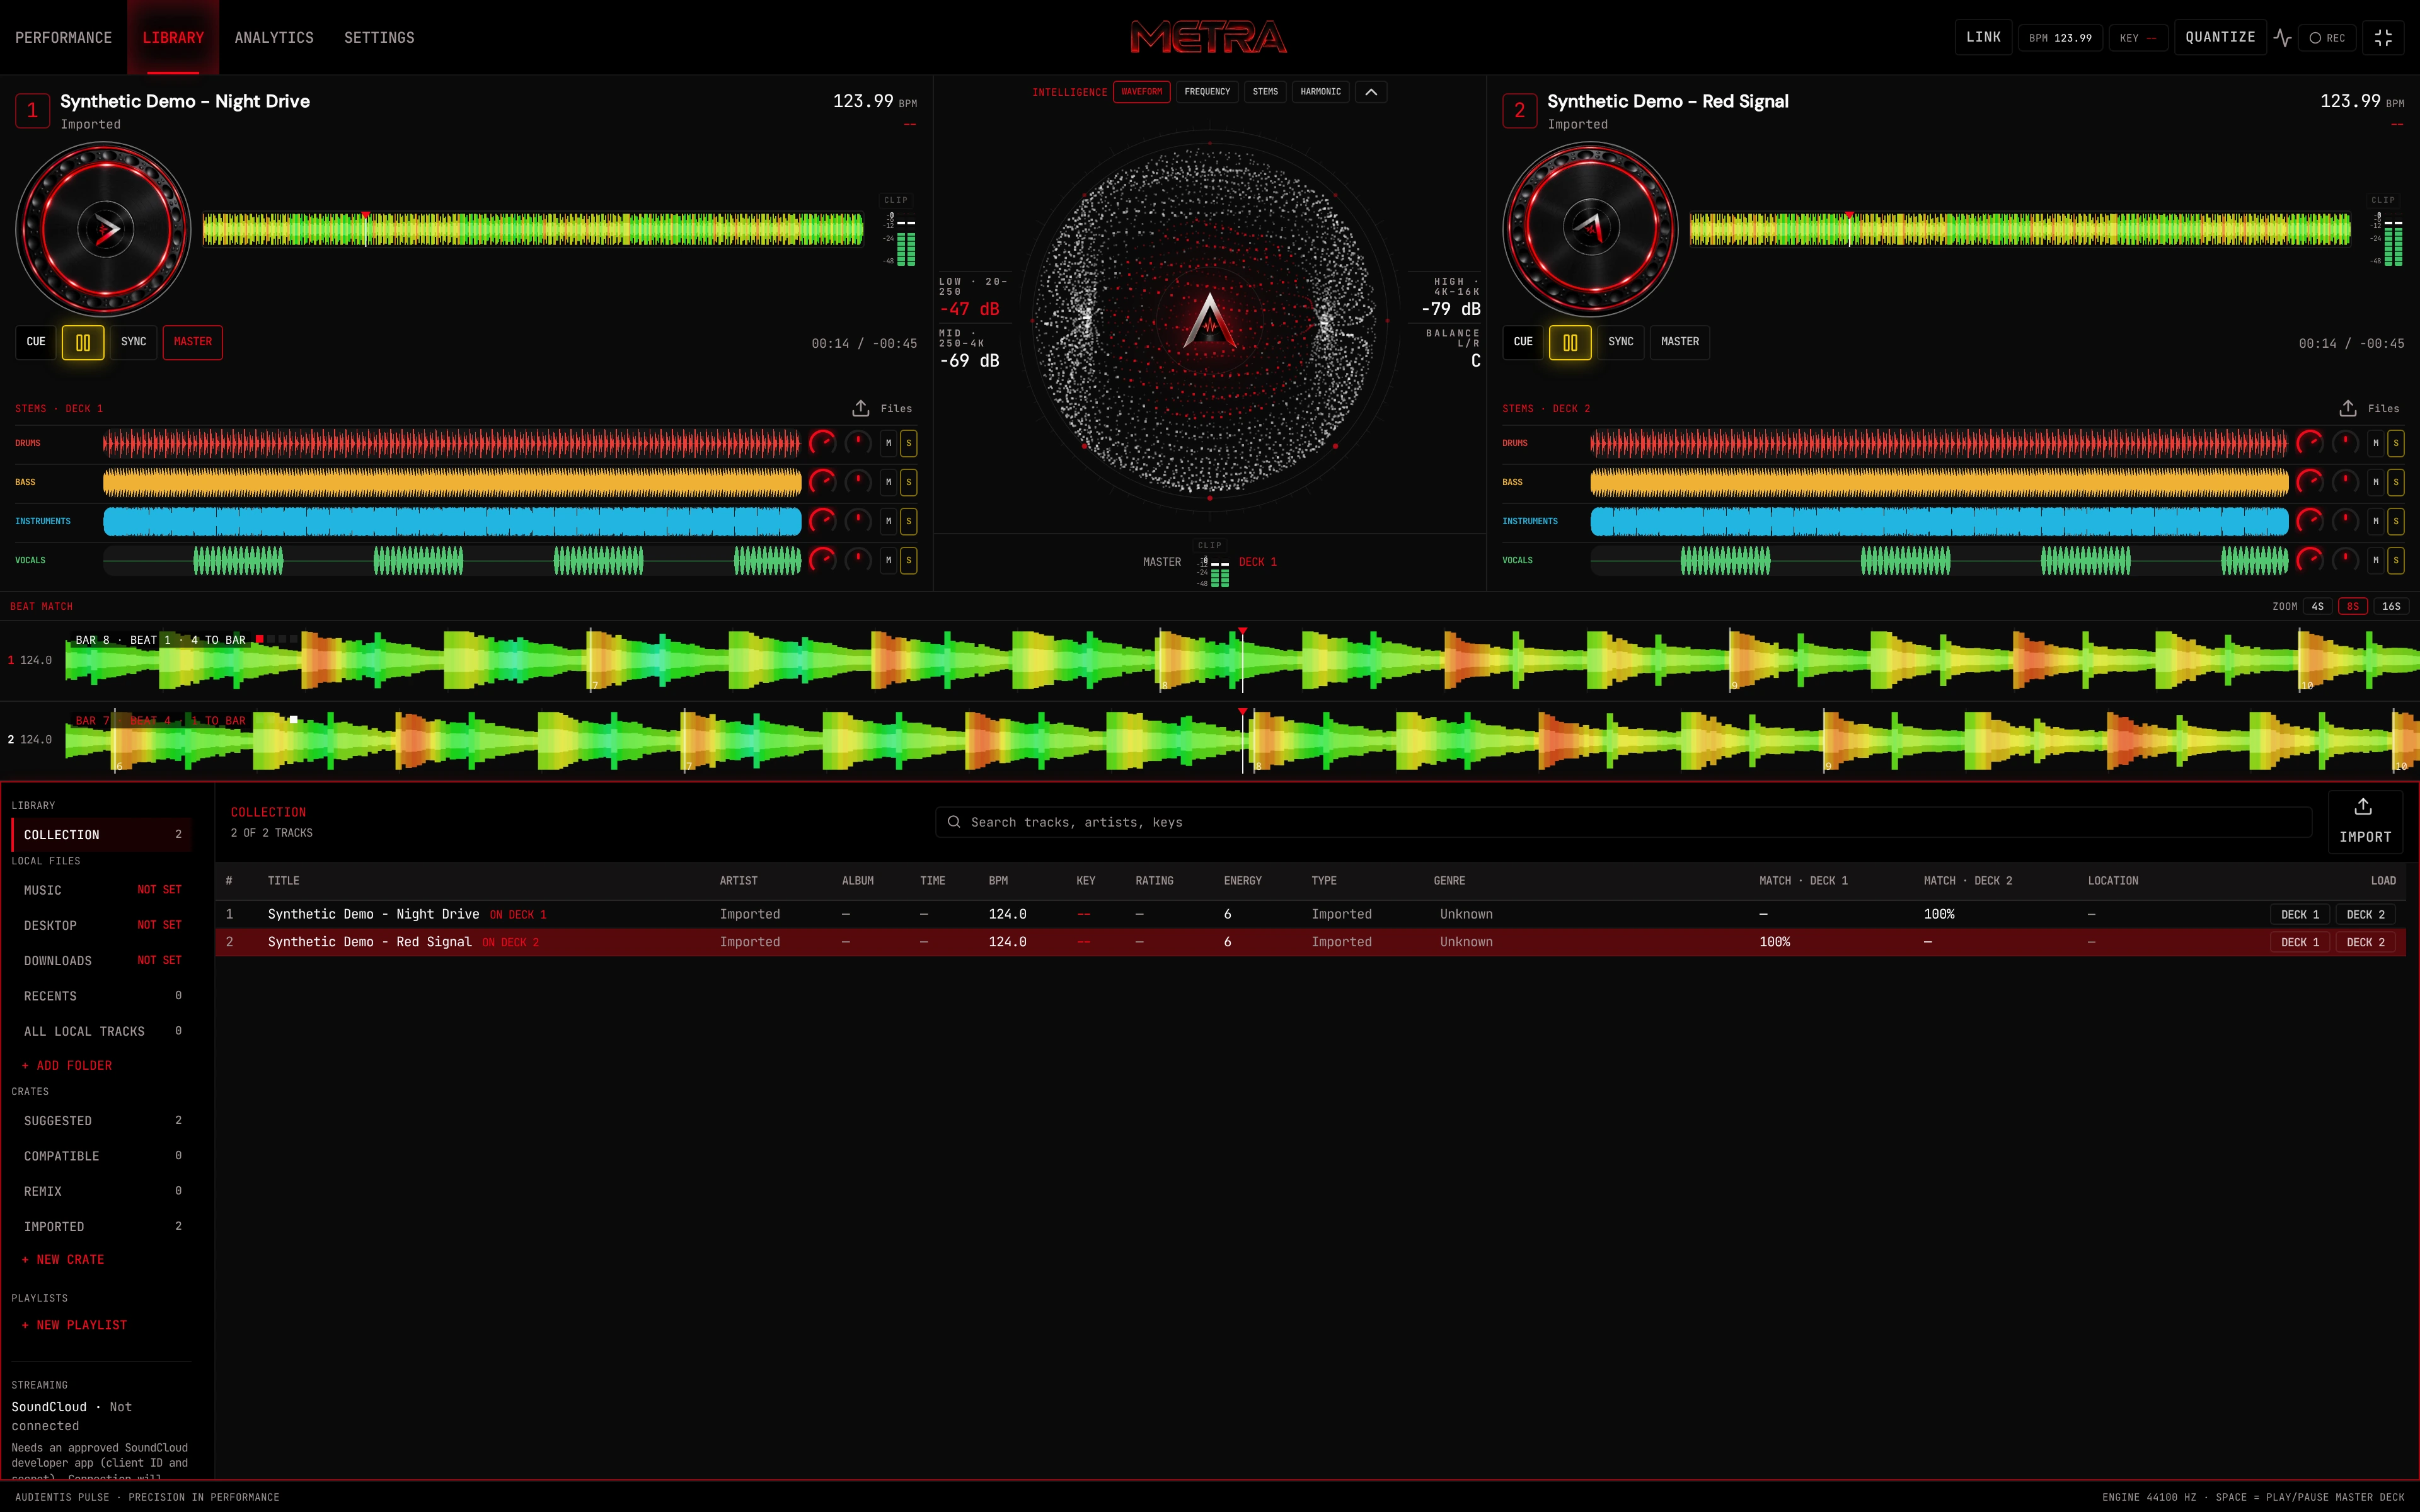Viewport: 2420px width, 1512px height.
Task: Click the search magnifier icon
Action: coord(954,822)
